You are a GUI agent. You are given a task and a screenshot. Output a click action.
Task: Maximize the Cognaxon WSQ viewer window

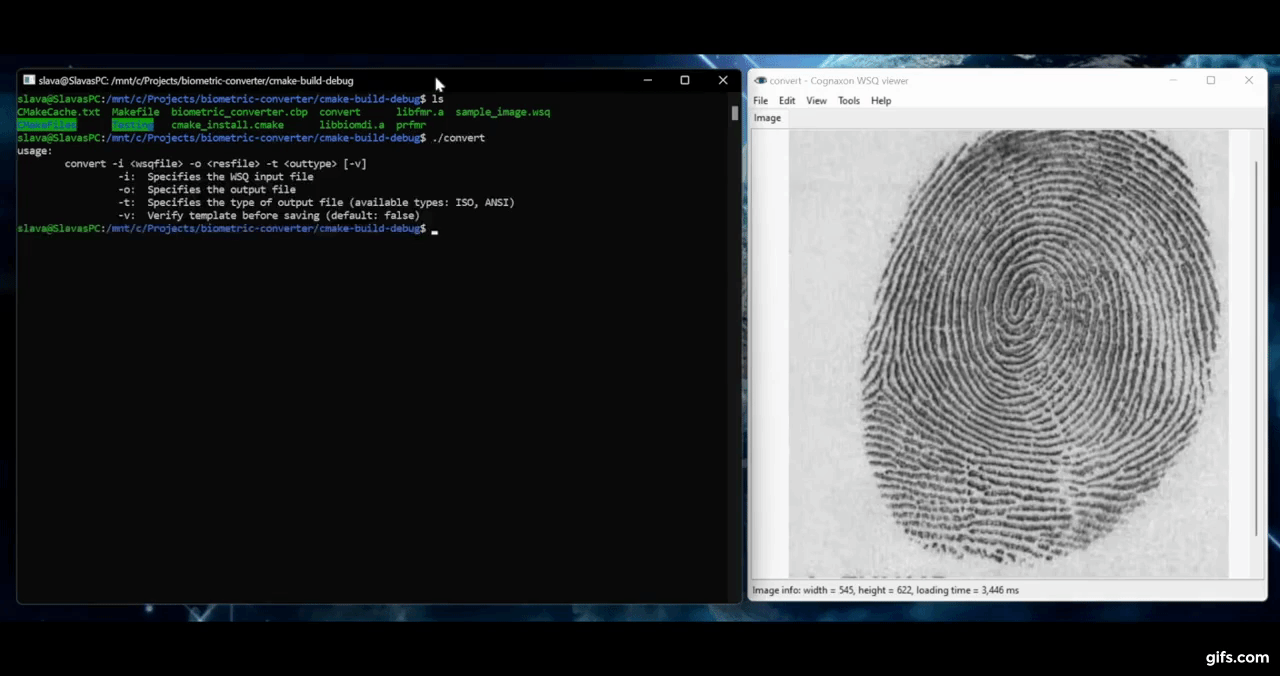1210,80
